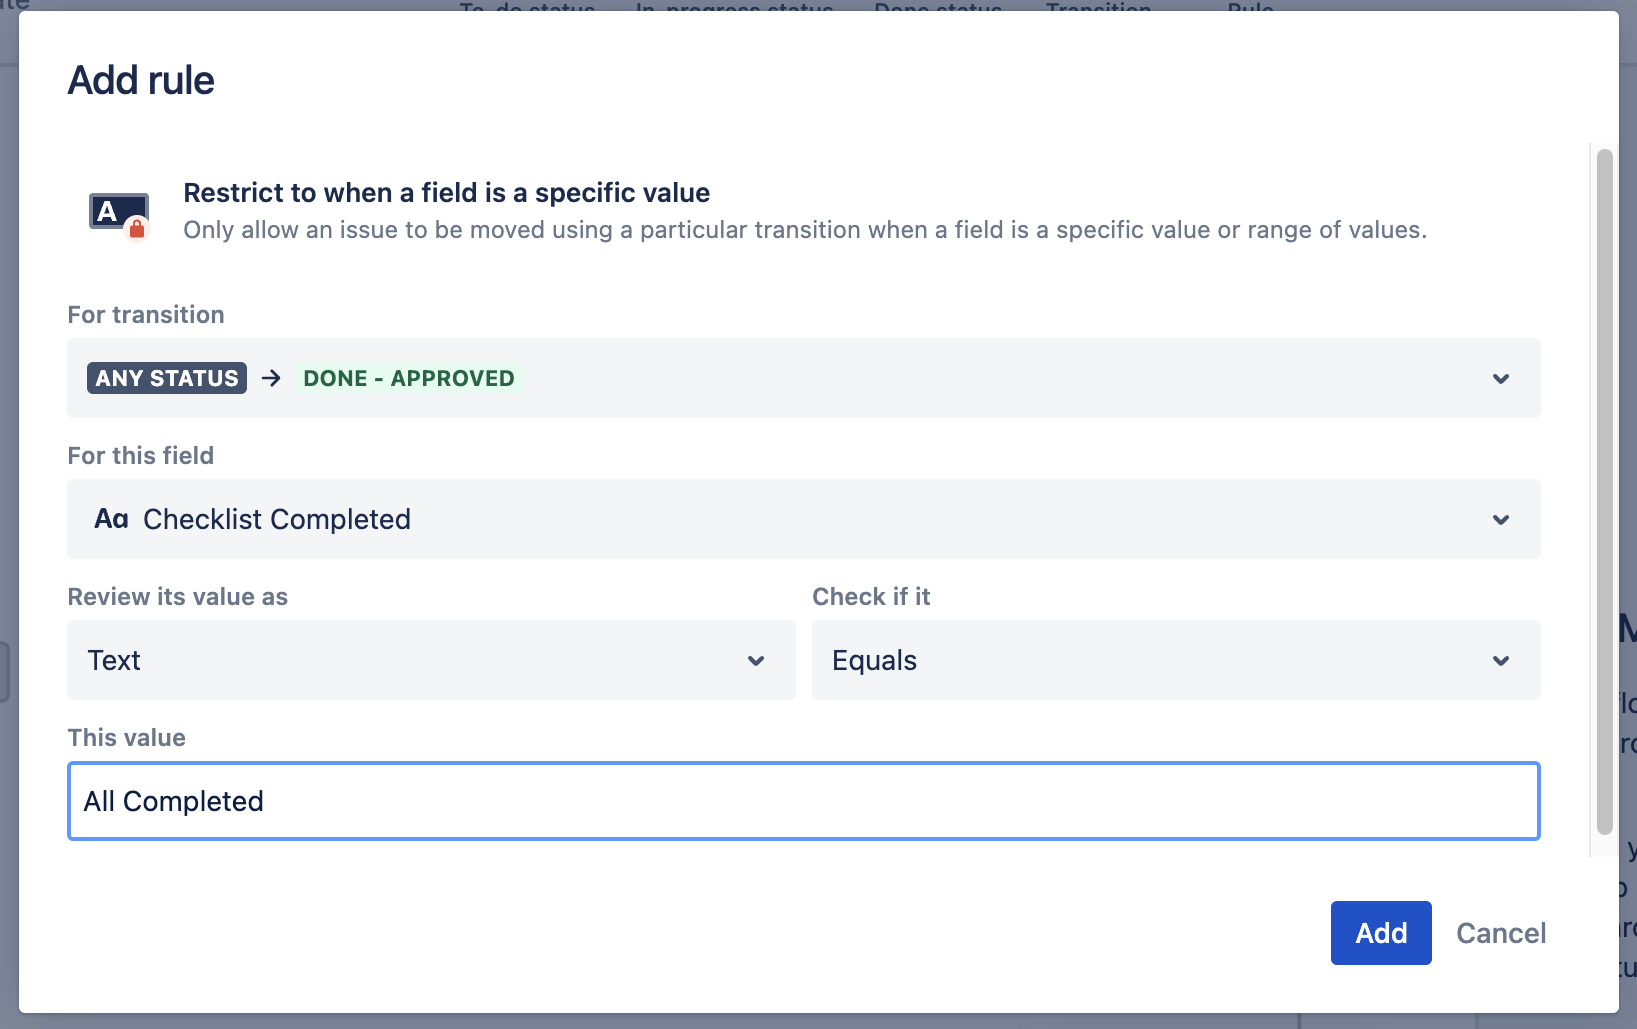Expand the Text value type chevron

(756, 660)
